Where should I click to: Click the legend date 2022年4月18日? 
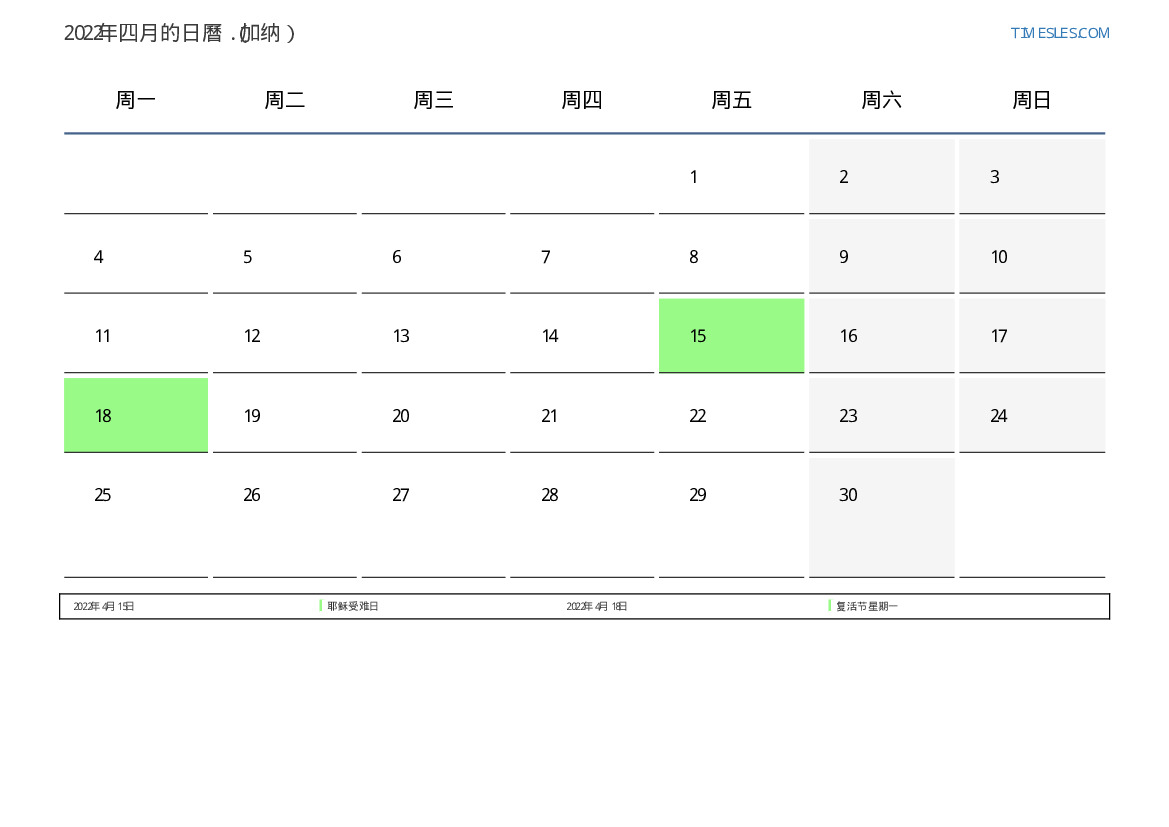(x=596, y=606)
